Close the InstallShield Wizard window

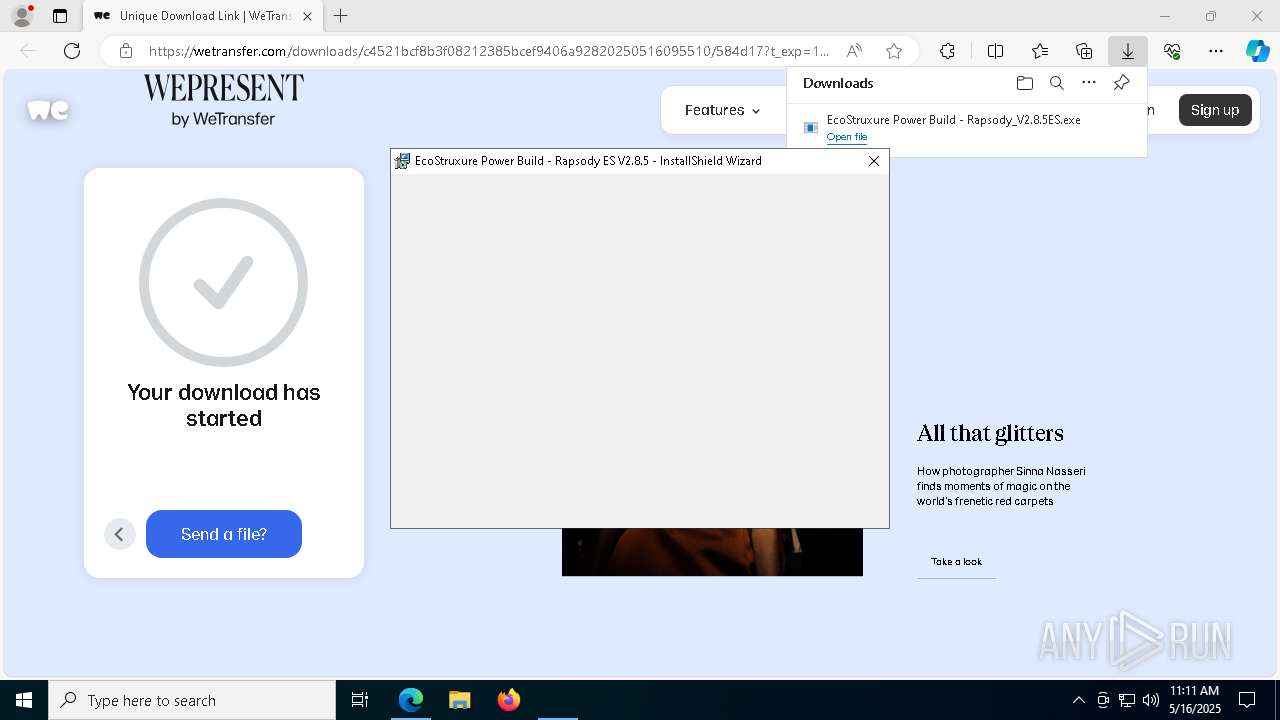874,161
